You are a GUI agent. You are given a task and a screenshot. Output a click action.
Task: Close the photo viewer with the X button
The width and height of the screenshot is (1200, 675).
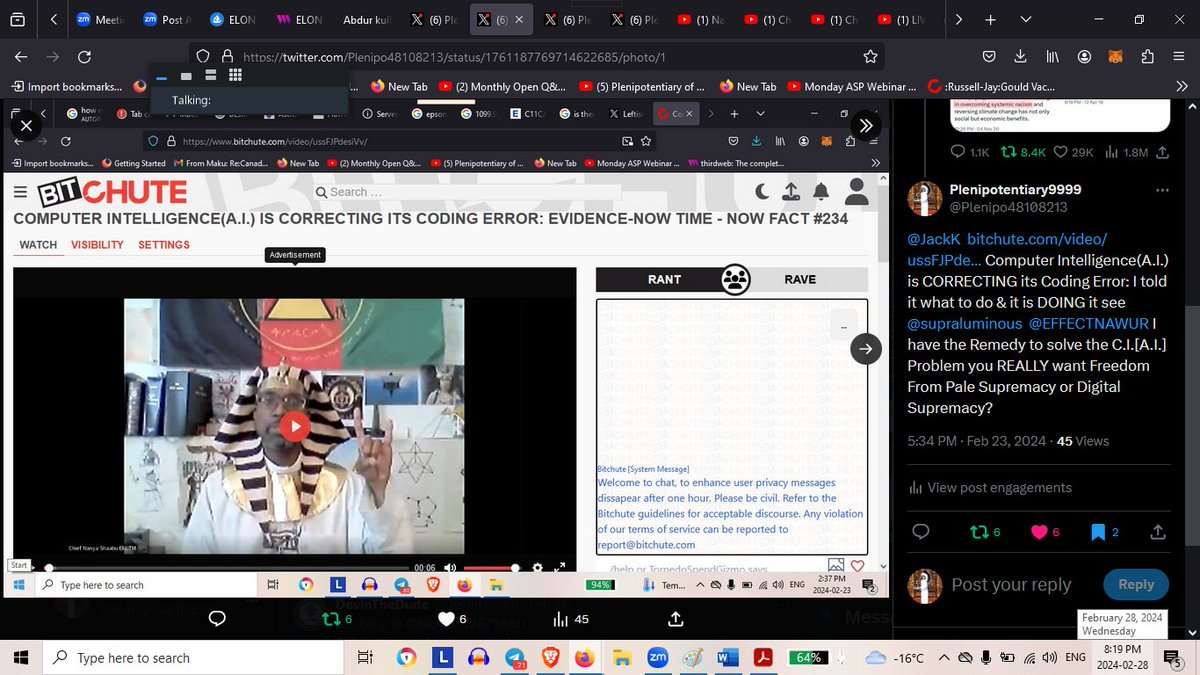[26, 125]
